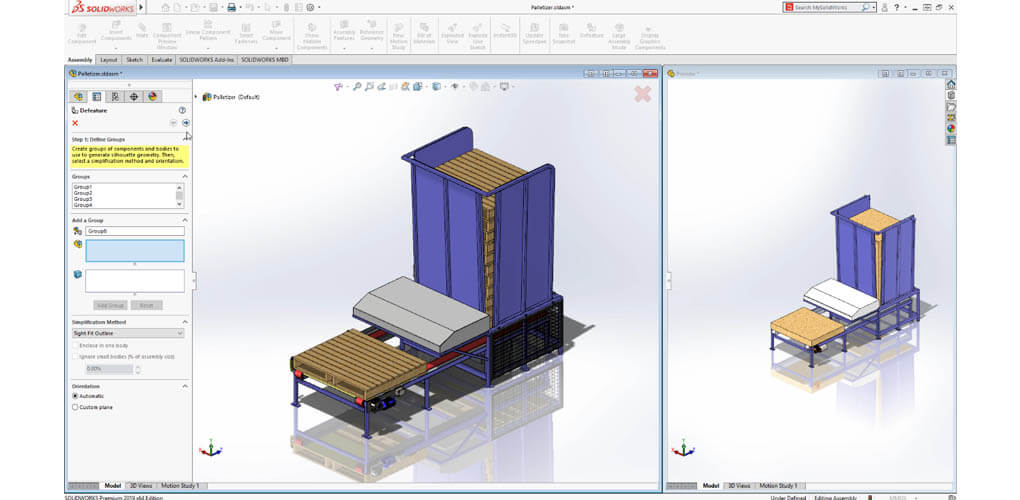The image size is (1020, 500).
Task: Select the Automatic orientation radio button
Action: coord(75,396)
